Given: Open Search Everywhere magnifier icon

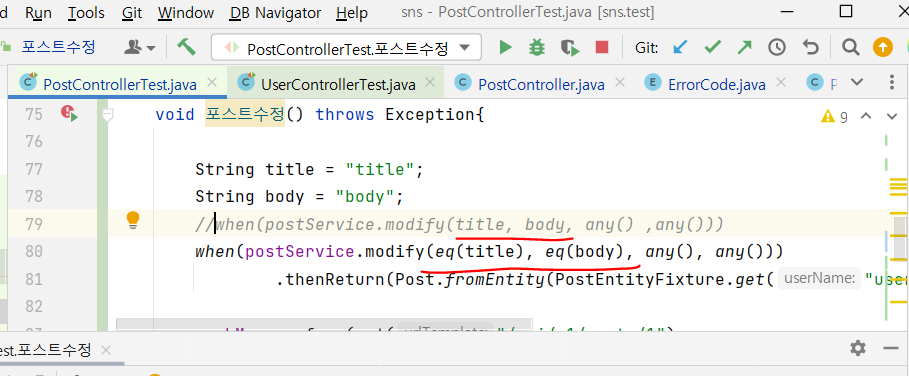Looking at the screenshot, I should (850, 47).
